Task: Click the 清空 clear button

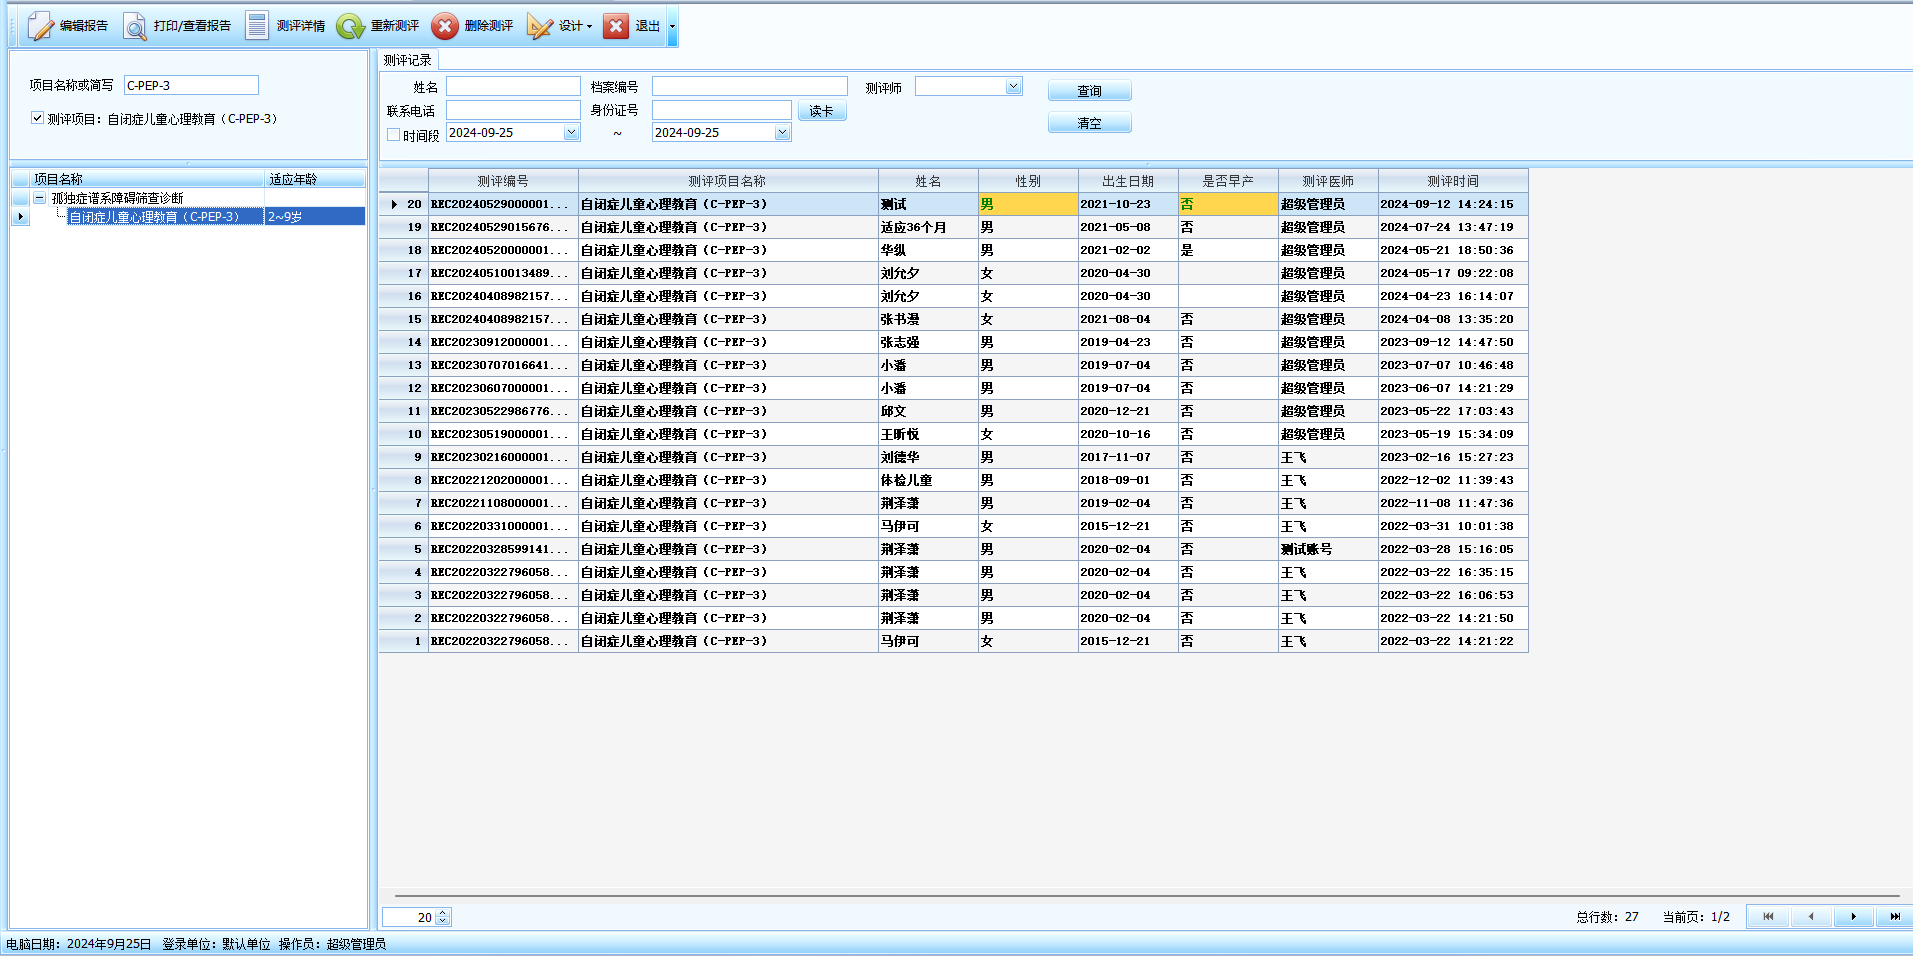Action: (x=1089, y=123)
